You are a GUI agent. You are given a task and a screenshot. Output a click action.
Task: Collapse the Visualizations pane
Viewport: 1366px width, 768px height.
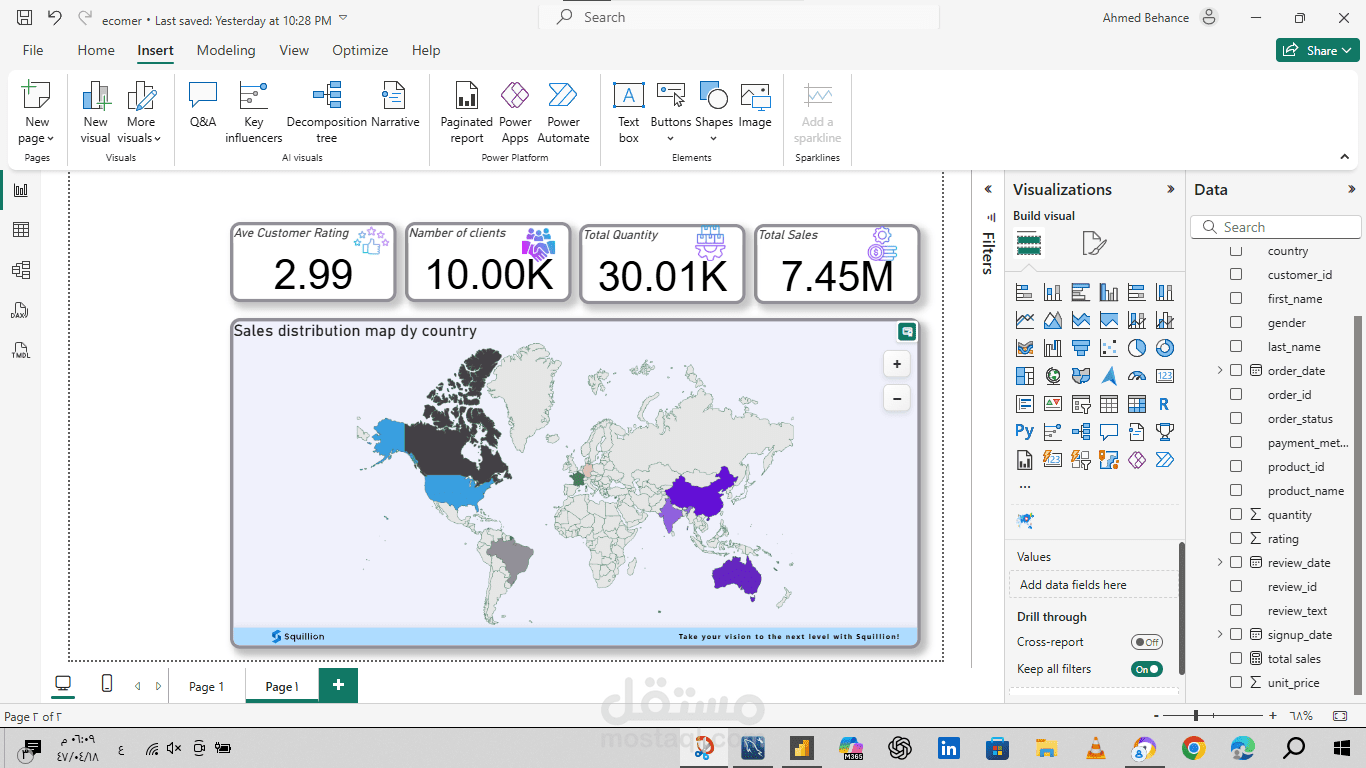tap(1171, 189)
